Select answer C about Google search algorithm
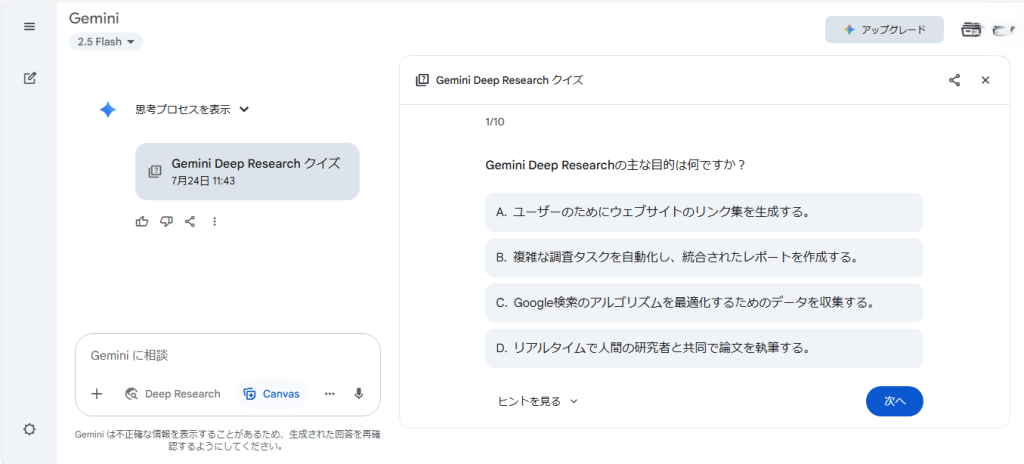This screenshot has width=1024, height=464. [x=703, y=302]
